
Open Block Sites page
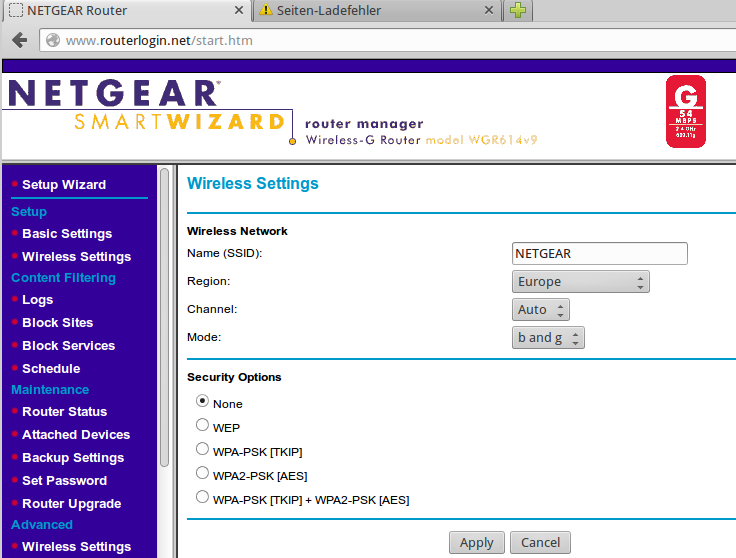click(57, 323)
